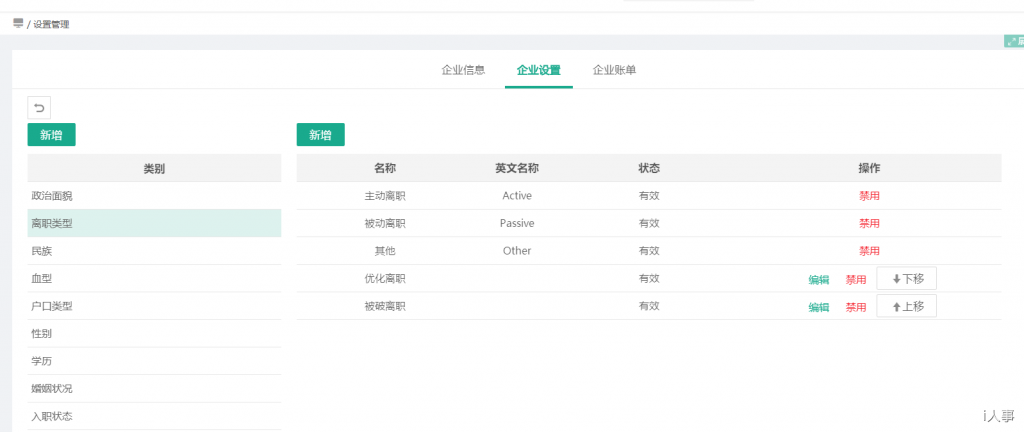Screen dimensions: 1024x432
Task: Click 禁用 for 被破离职 row
Action: coord(856,307)
